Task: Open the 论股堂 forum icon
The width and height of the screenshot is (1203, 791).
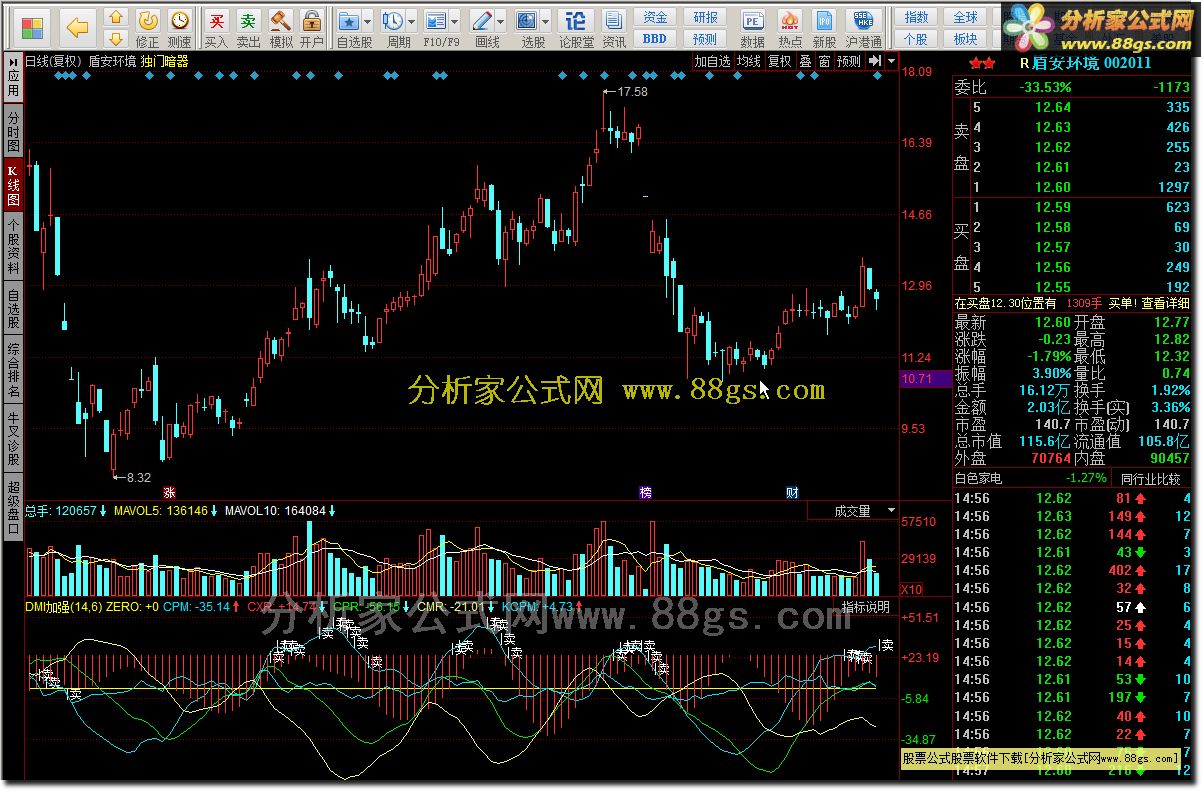Action: pos(575,20)
